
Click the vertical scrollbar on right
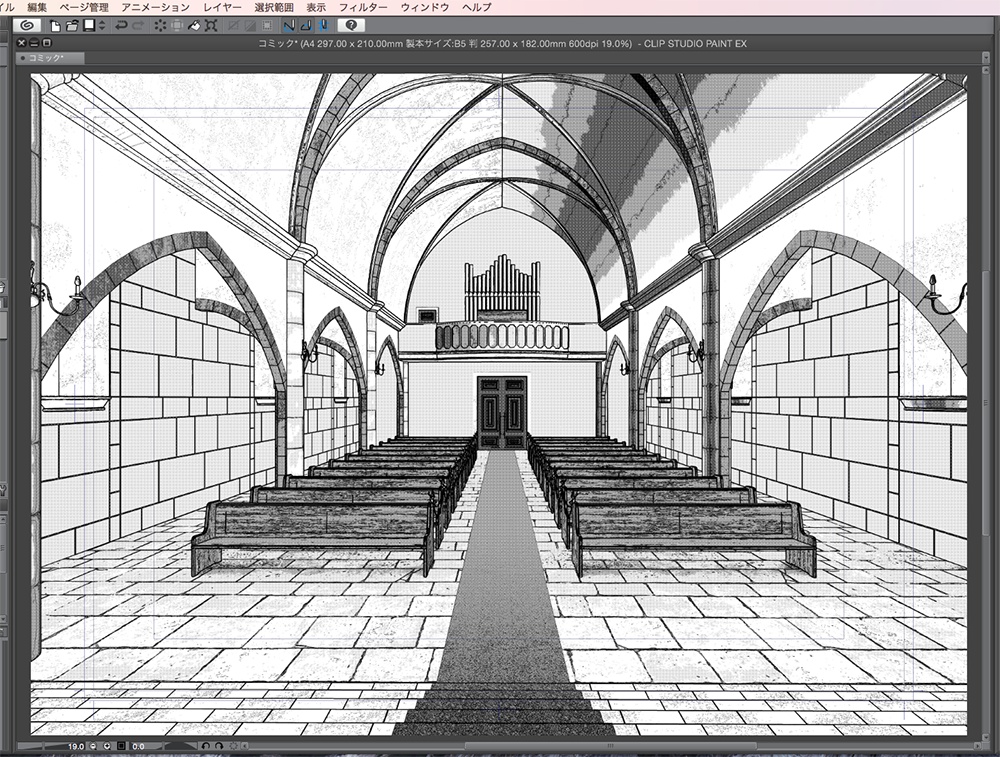tap(986, 403)
